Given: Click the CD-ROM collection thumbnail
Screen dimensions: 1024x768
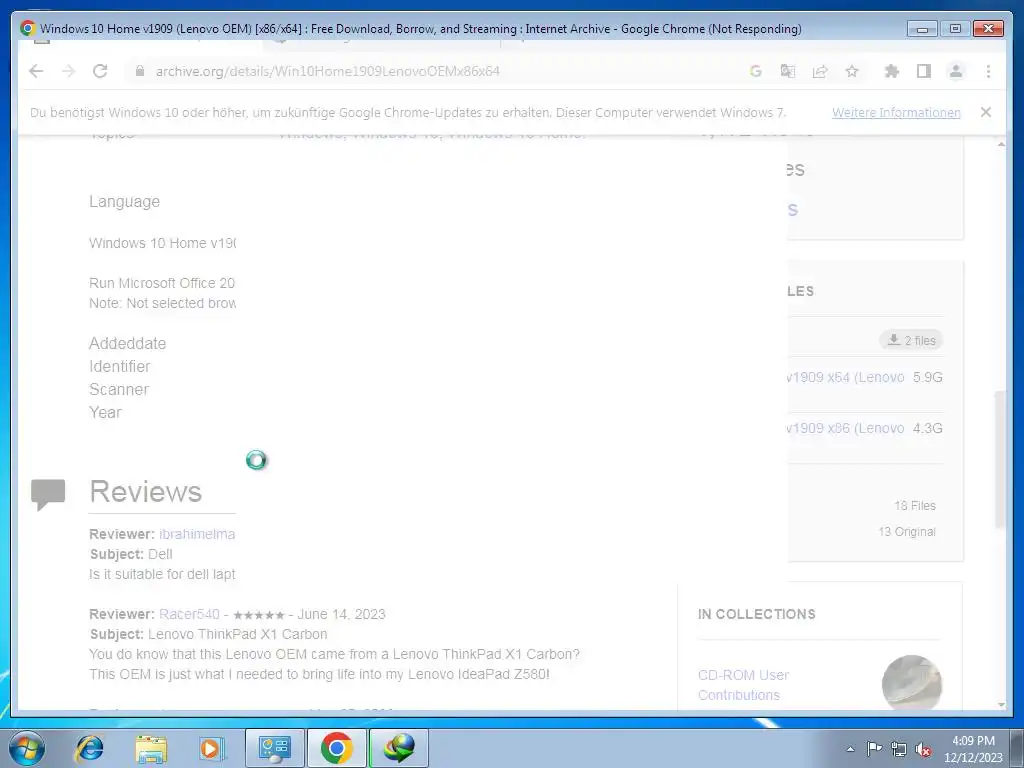Looking at the screenshot, I should click(912, 683).
